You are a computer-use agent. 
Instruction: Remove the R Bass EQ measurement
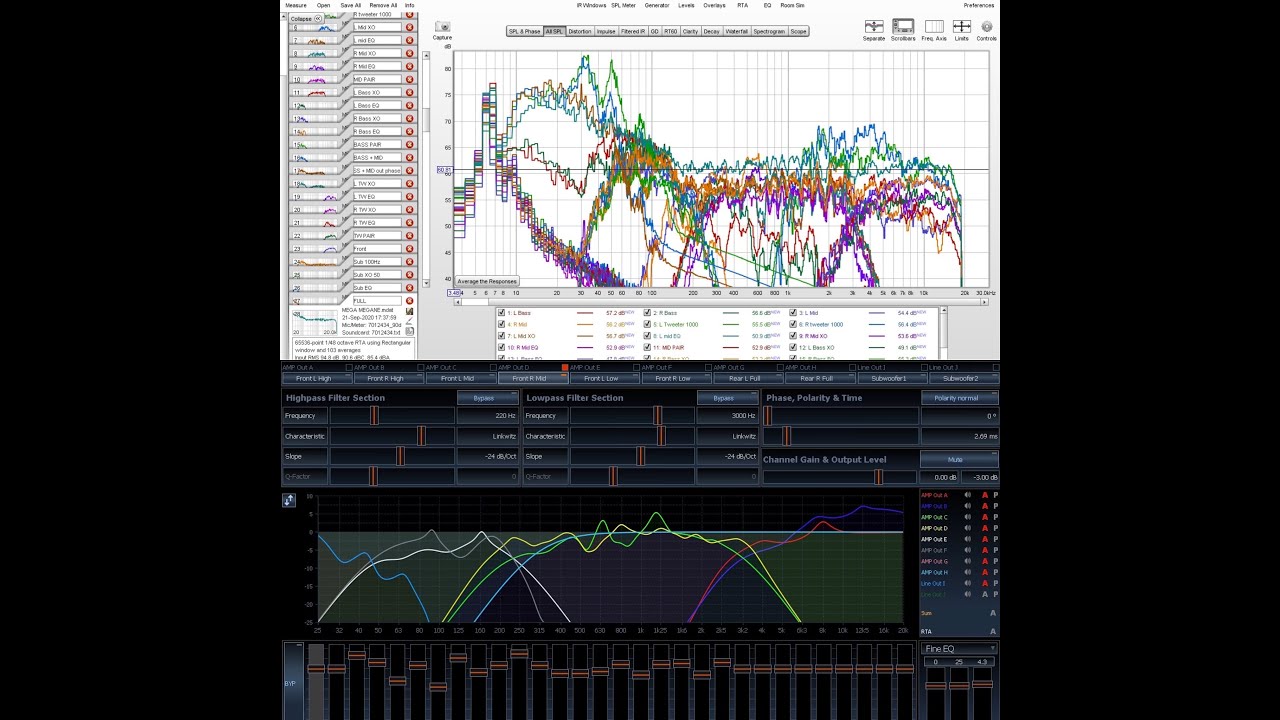pos(409,131)
